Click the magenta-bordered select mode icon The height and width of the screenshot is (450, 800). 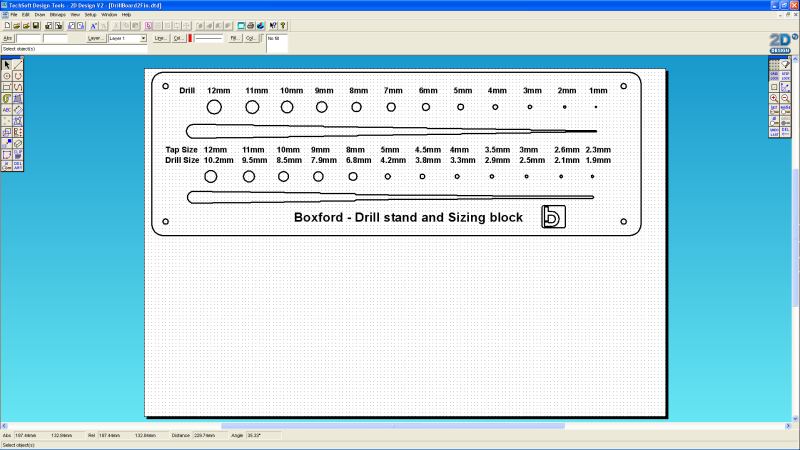148,26
